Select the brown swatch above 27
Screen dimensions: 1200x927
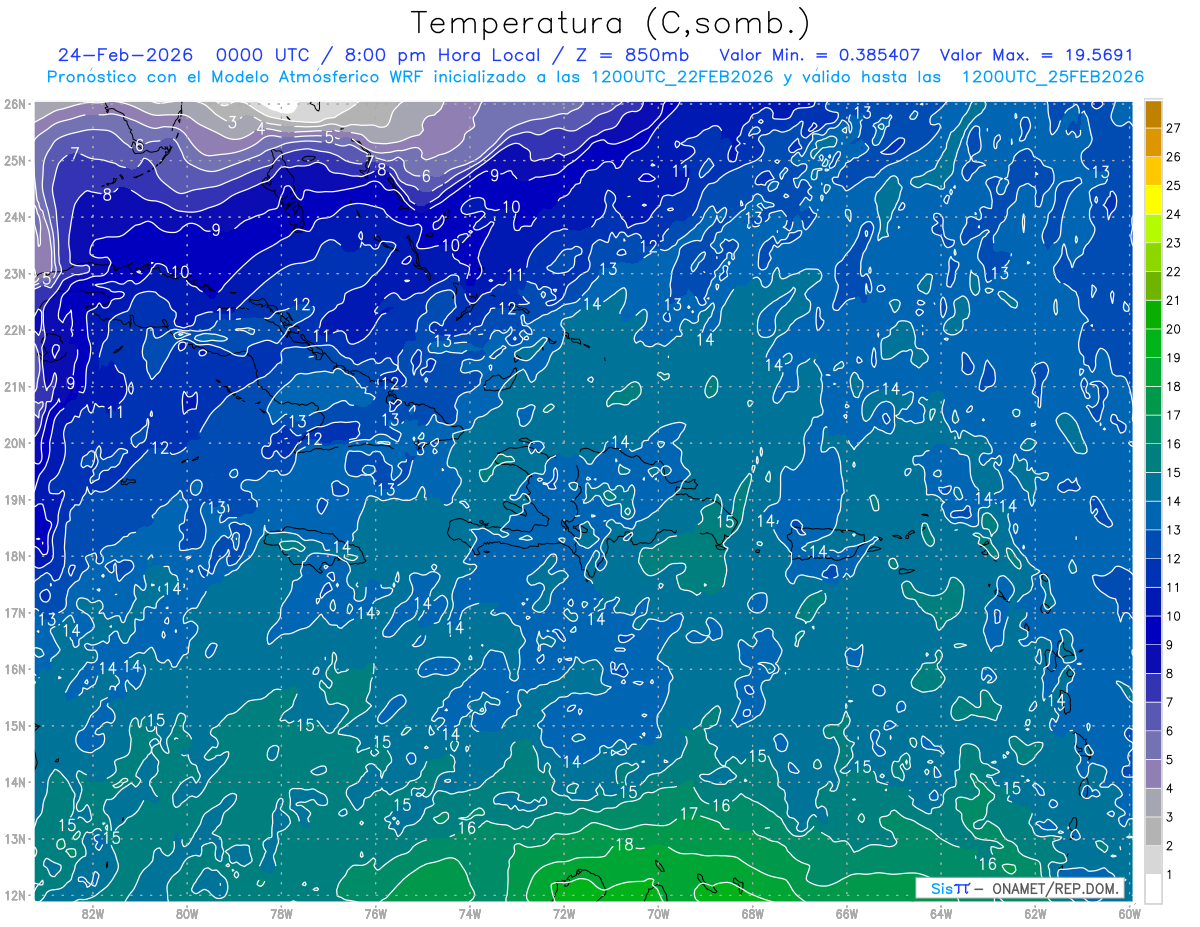(1153, 114)
